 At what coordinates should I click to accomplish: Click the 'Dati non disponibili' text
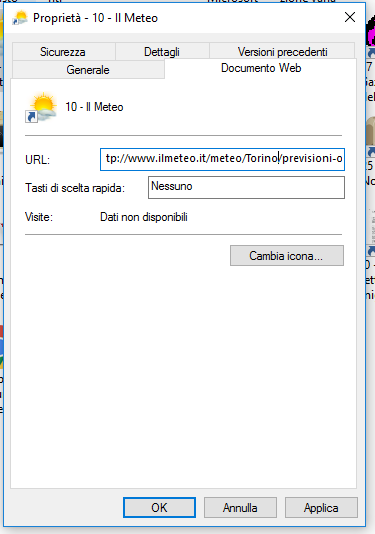click(144, 217)
